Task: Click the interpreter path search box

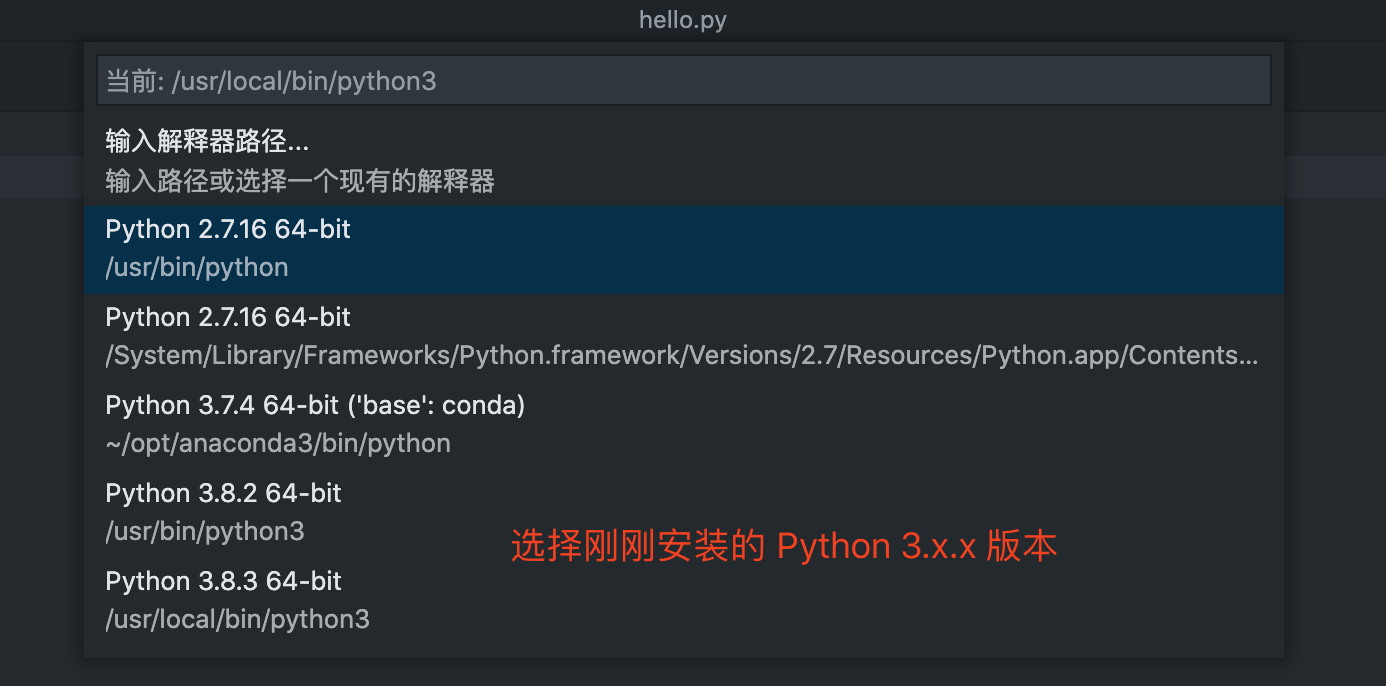Action: 683,81
